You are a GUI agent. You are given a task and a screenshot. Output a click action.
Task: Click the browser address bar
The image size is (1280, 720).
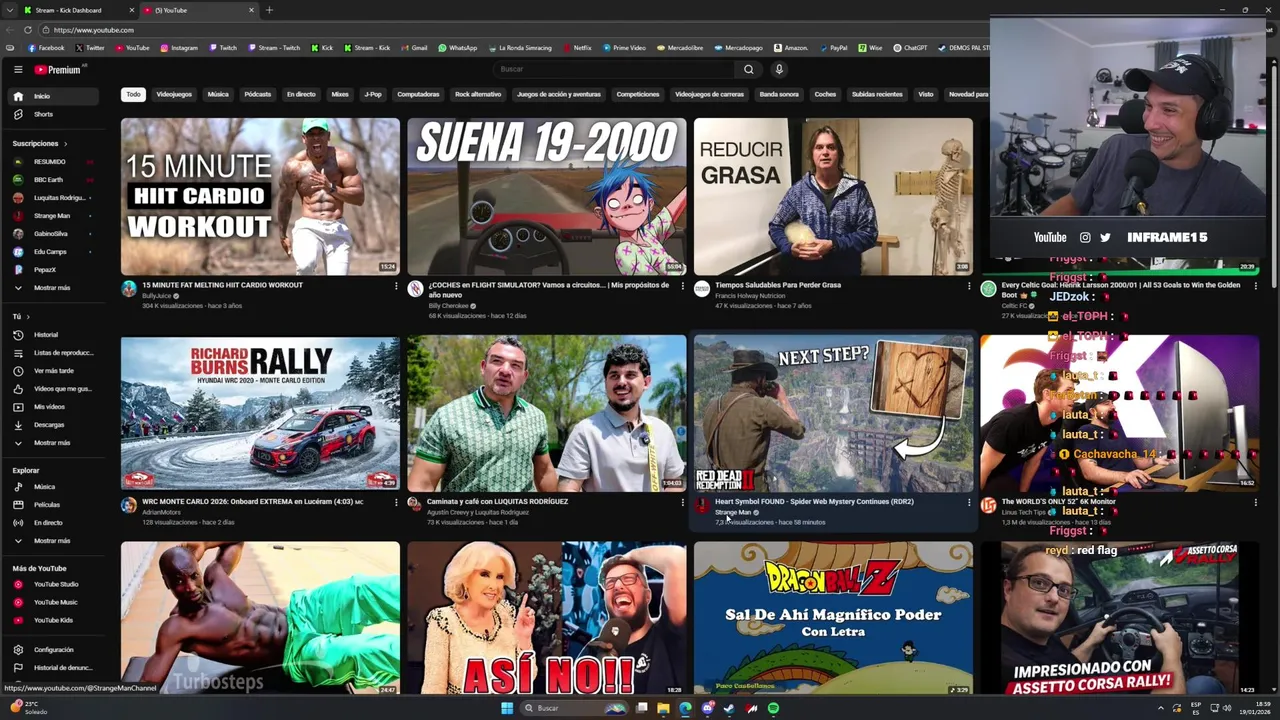[x=500, y=30]
